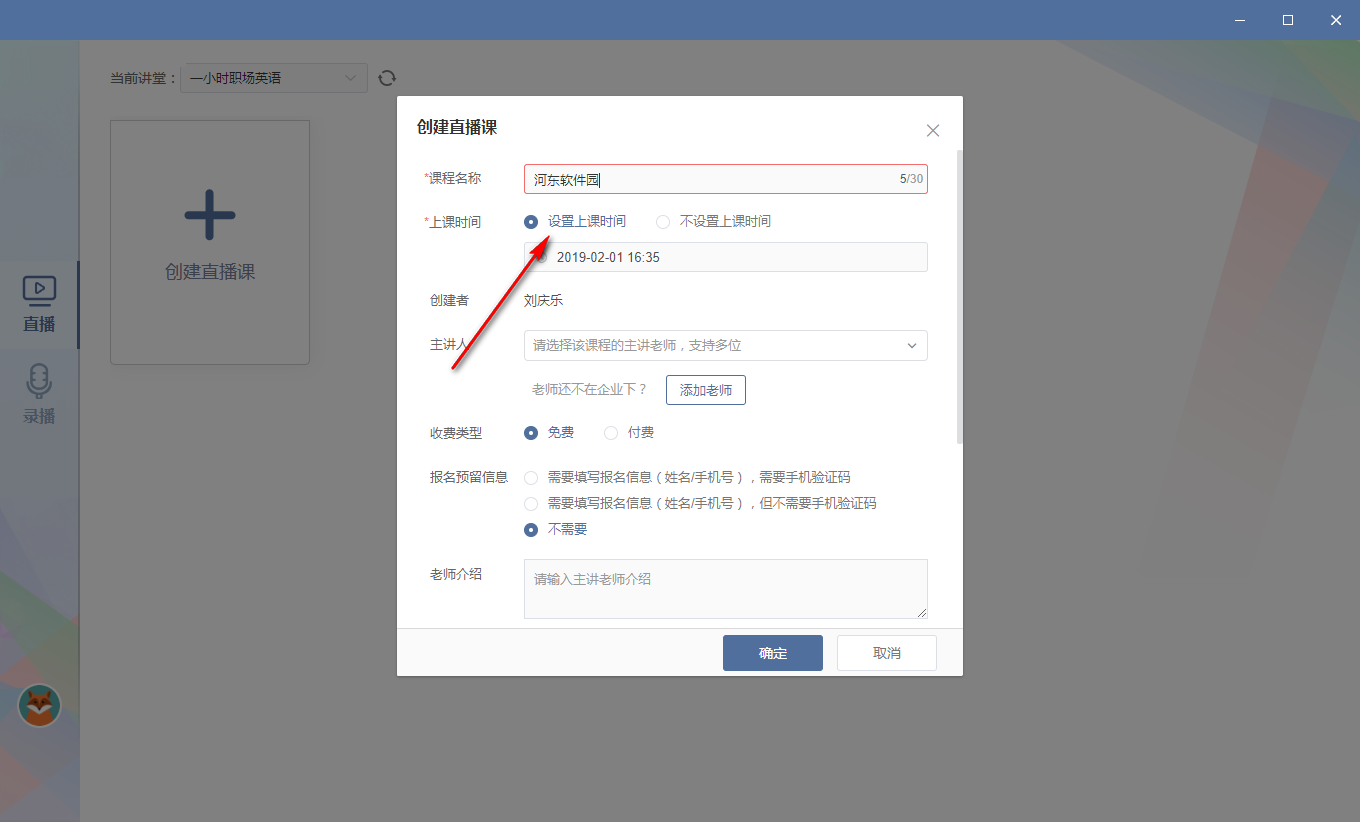The width and height of the screenshot is (1360, 822).
Task: Select the 不设置上课时间 option
Action: pos(662,221)
